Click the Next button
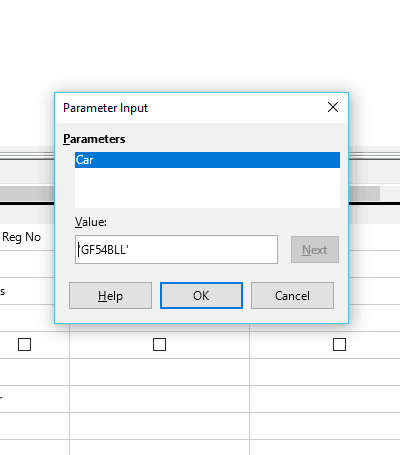 315,250
